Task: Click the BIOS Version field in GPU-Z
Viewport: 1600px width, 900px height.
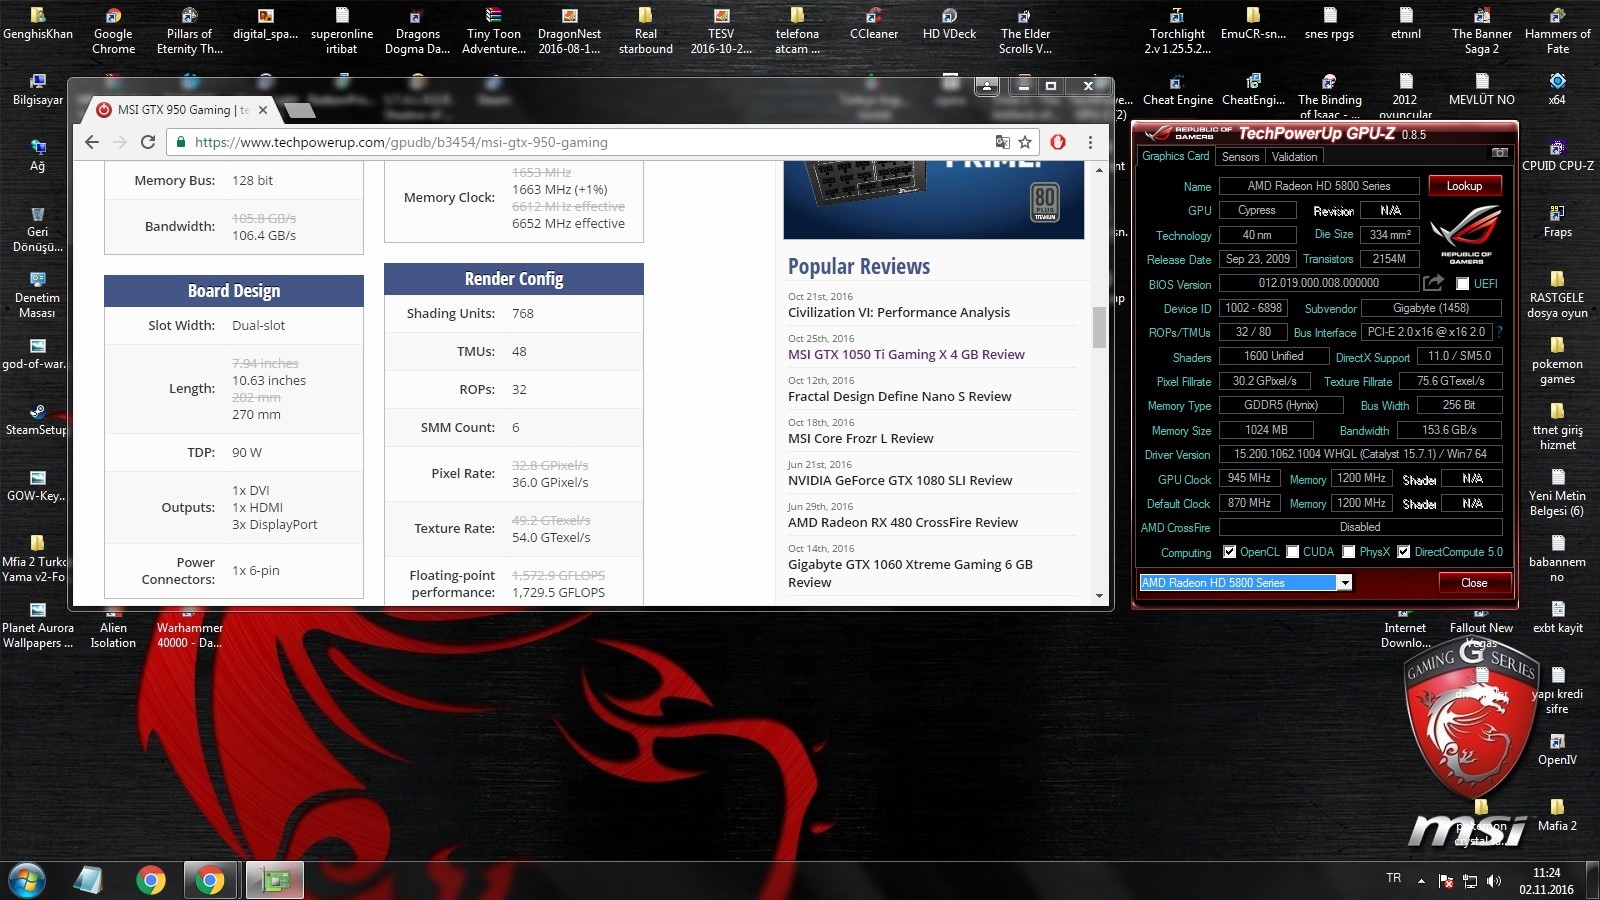Action: tap(1319, 283)
